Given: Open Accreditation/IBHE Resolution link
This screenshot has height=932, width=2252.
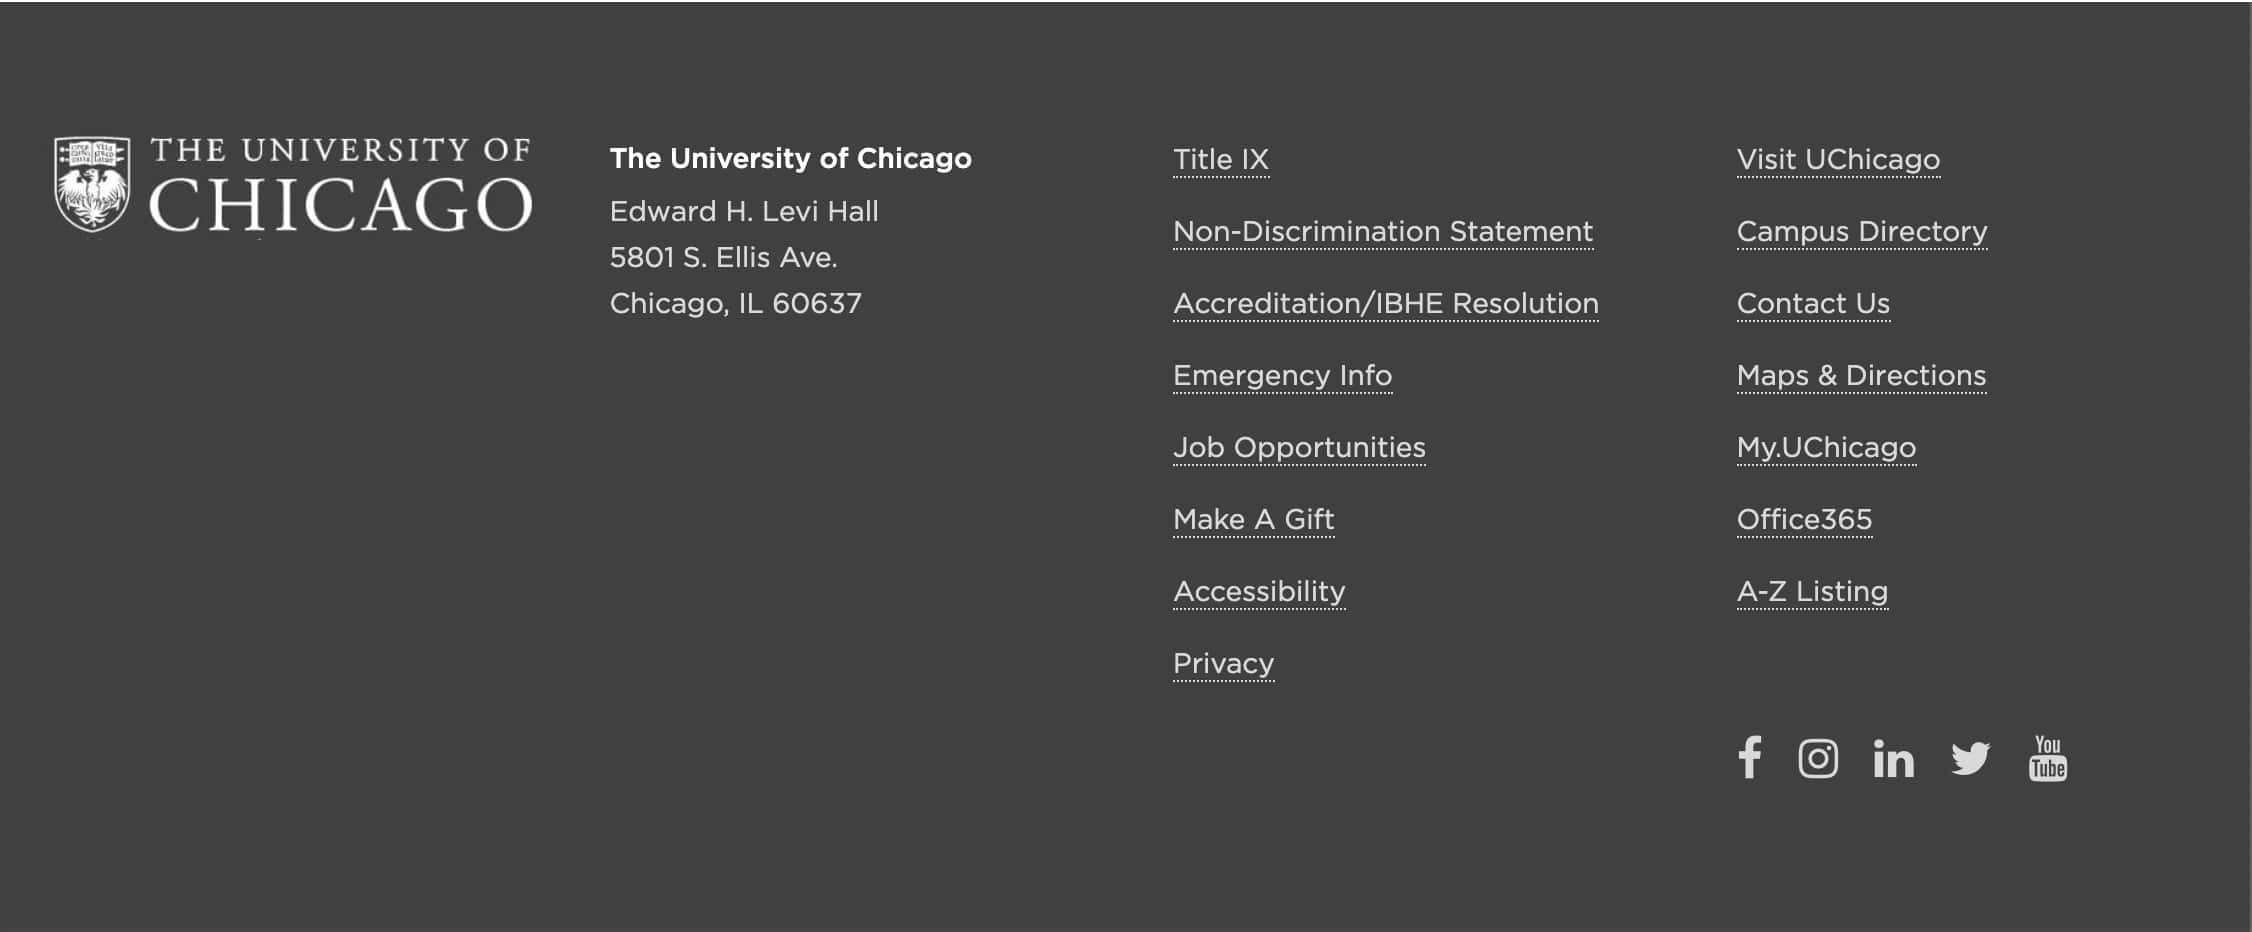Looking at the screenshot, I should coord(1385,303).
